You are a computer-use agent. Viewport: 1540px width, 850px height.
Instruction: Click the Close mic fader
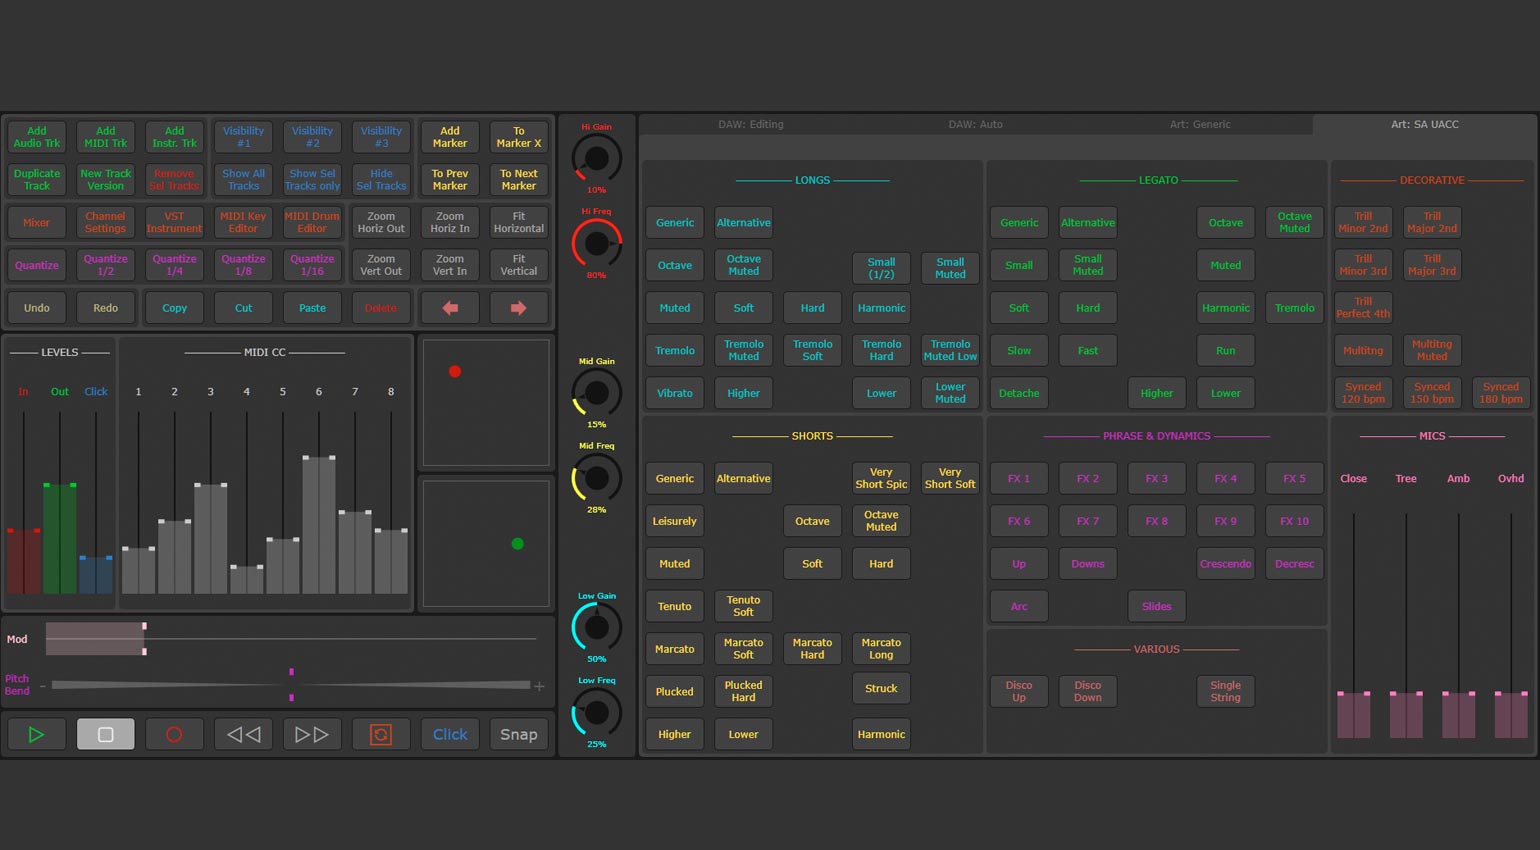point(1353,694)
